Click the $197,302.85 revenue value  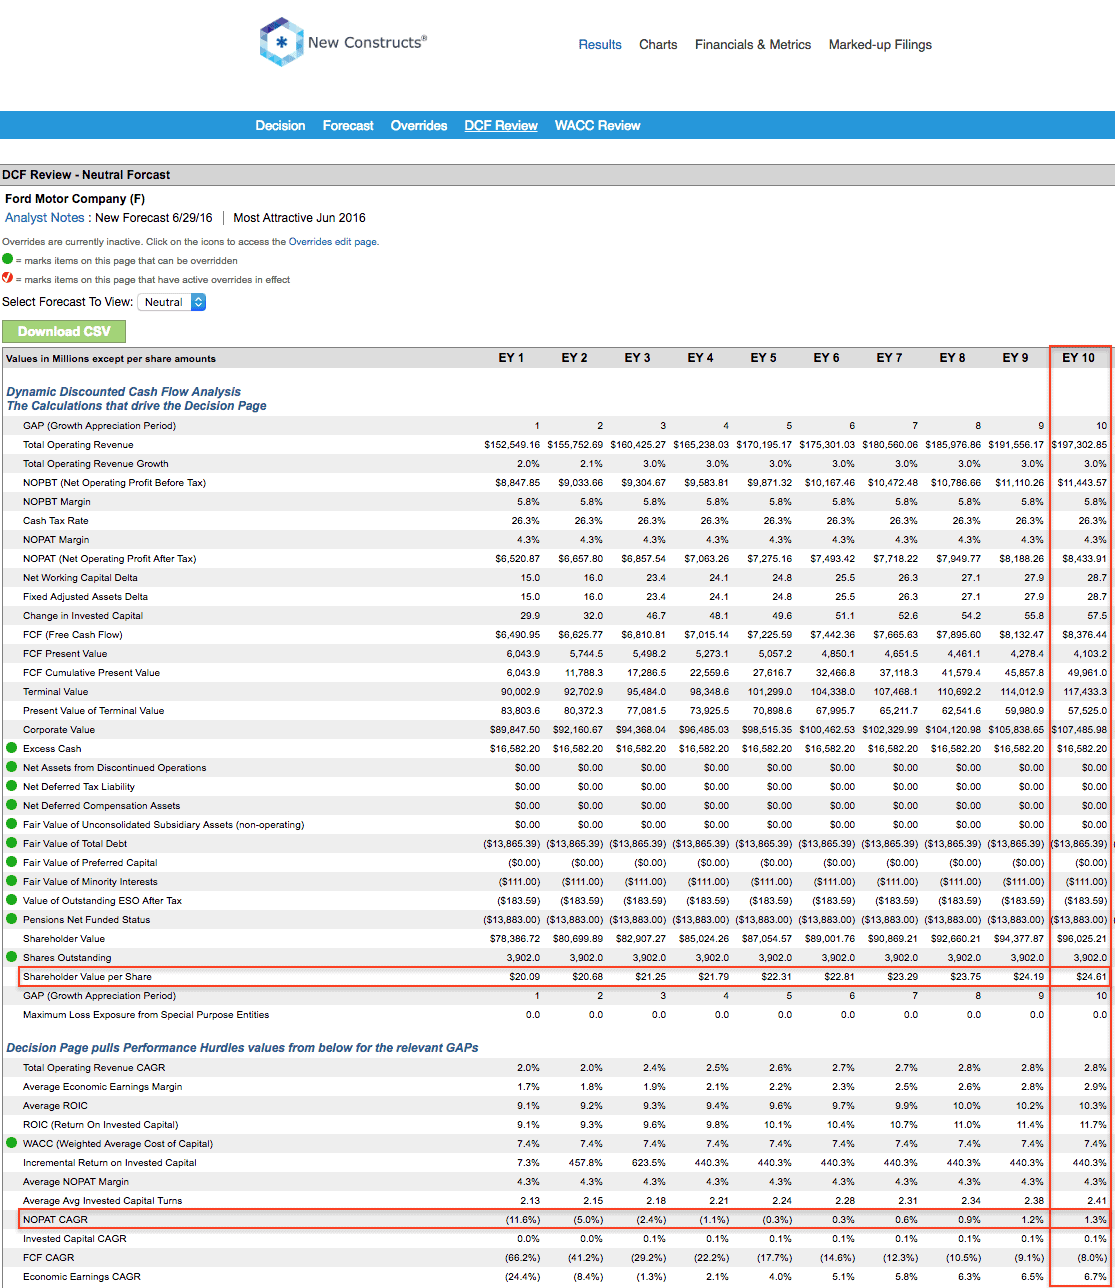click(1079, 444)
